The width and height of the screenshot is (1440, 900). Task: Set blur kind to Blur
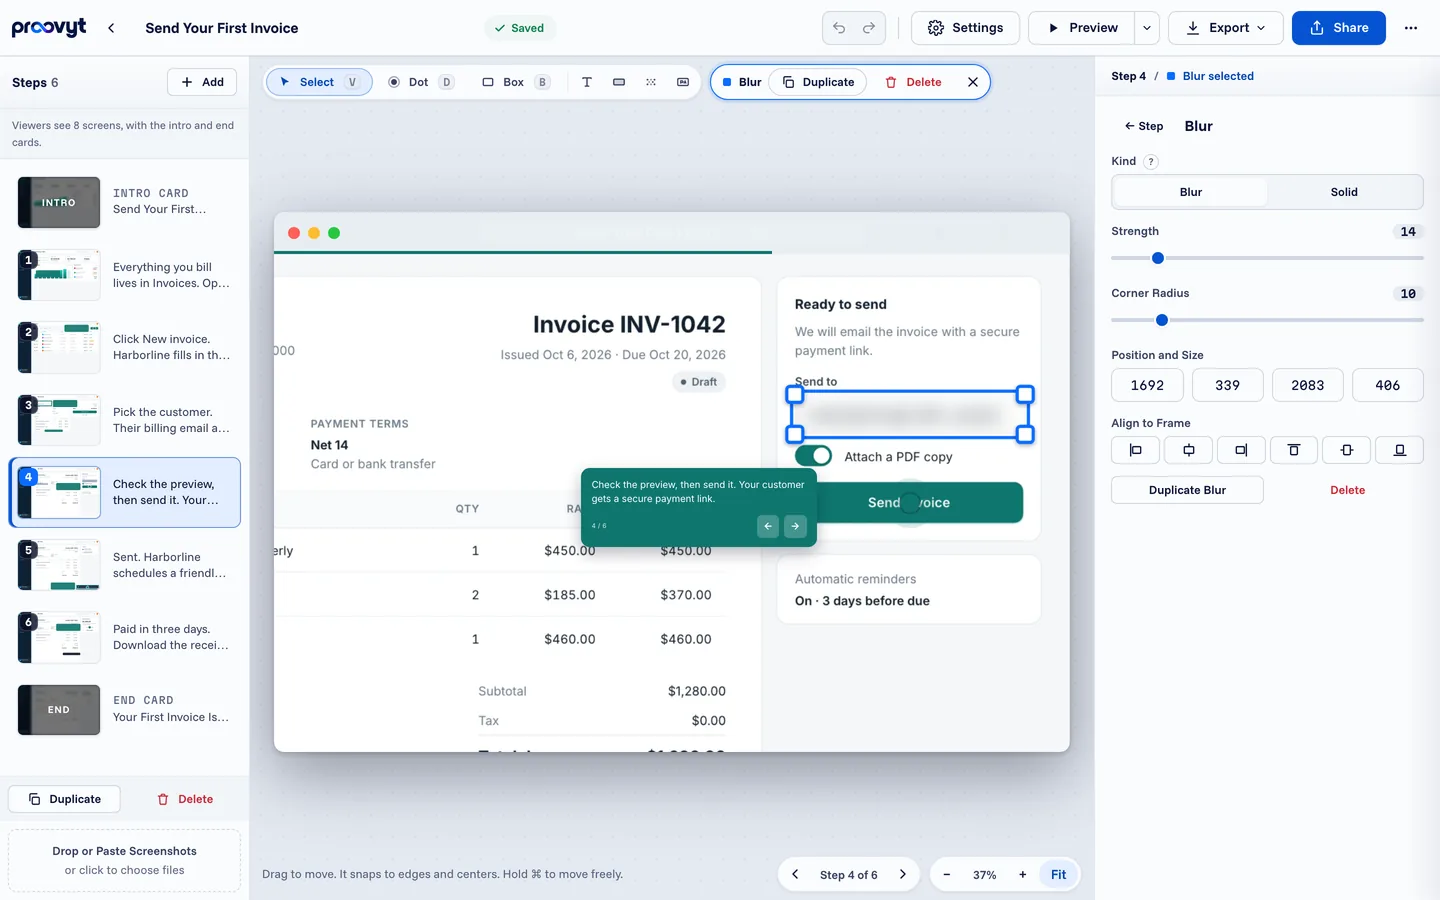coord(1191,192)
